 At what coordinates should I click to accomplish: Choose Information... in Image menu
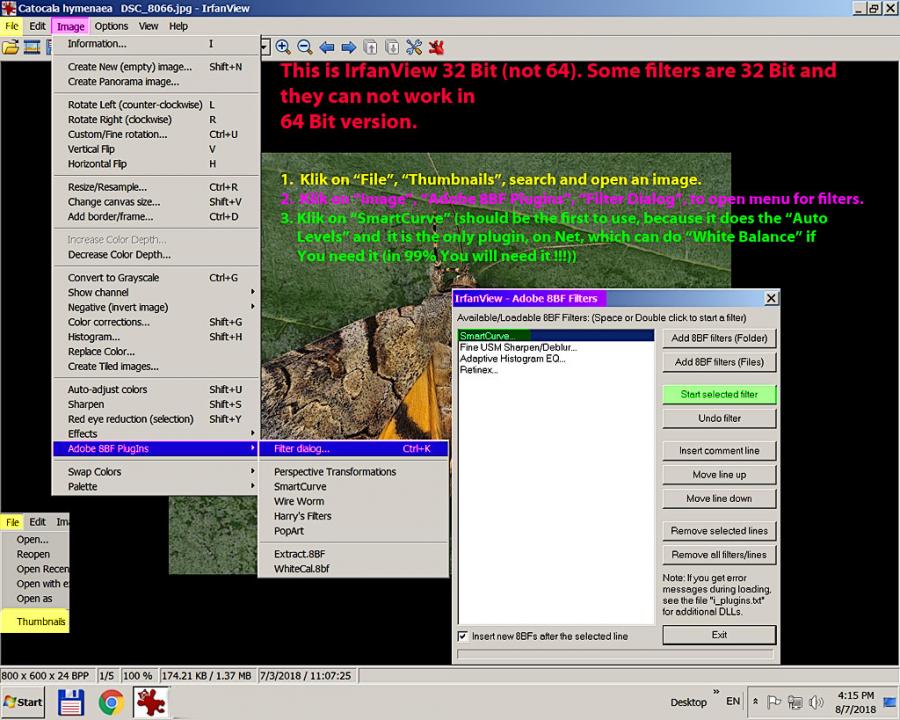pos(156,44)
